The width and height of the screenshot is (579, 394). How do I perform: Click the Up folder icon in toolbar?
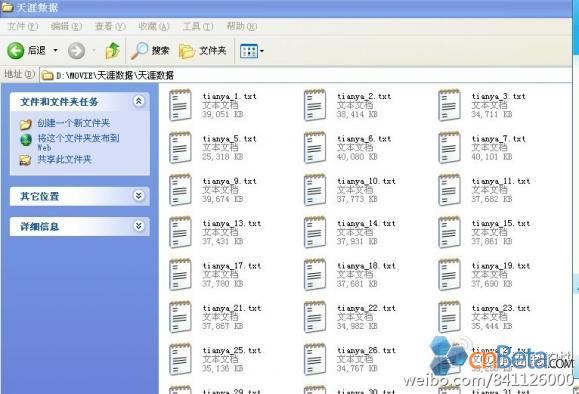112,51
